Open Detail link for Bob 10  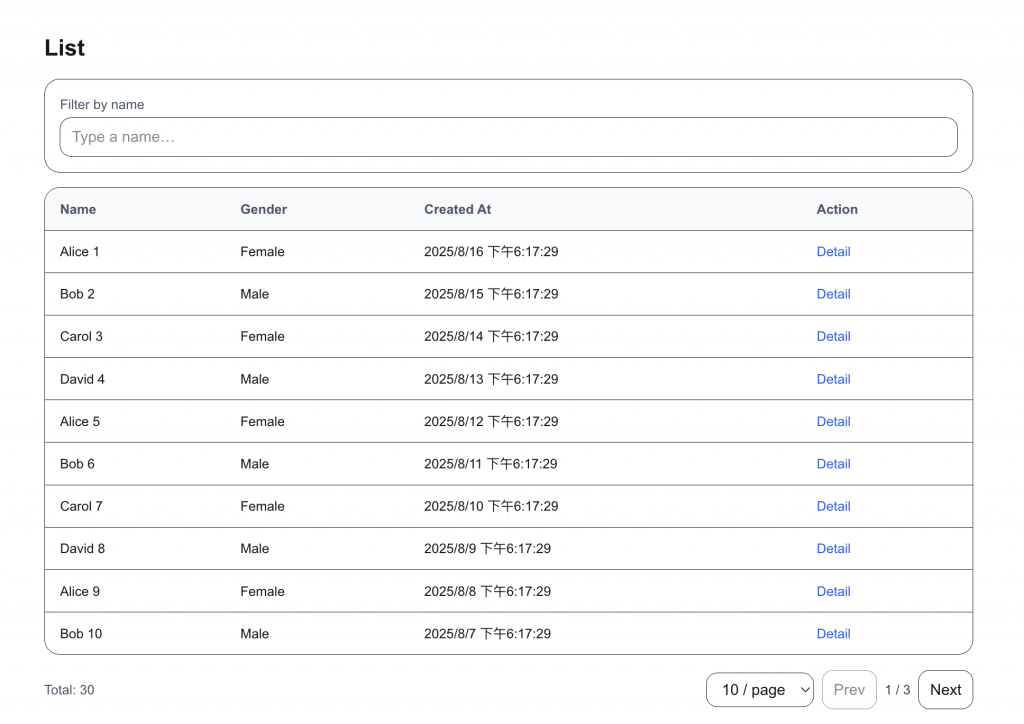click(x=833, y=633)
